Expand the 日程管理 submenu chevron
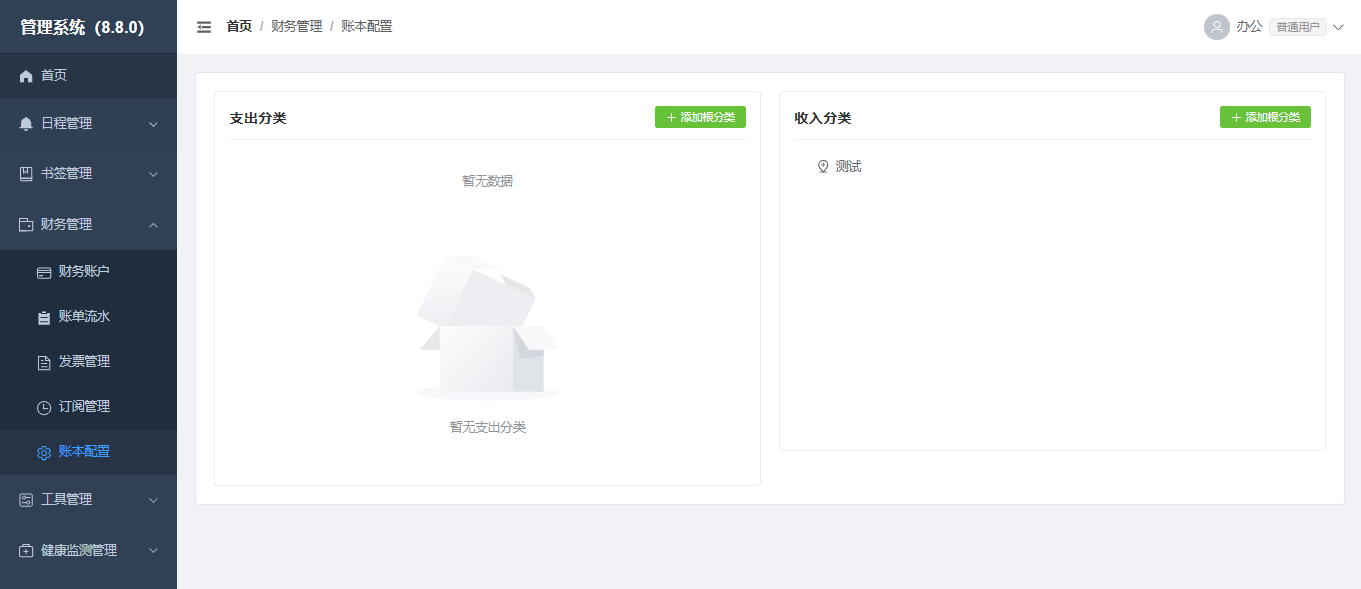1361x589 pixels. (x=153, y=124)
